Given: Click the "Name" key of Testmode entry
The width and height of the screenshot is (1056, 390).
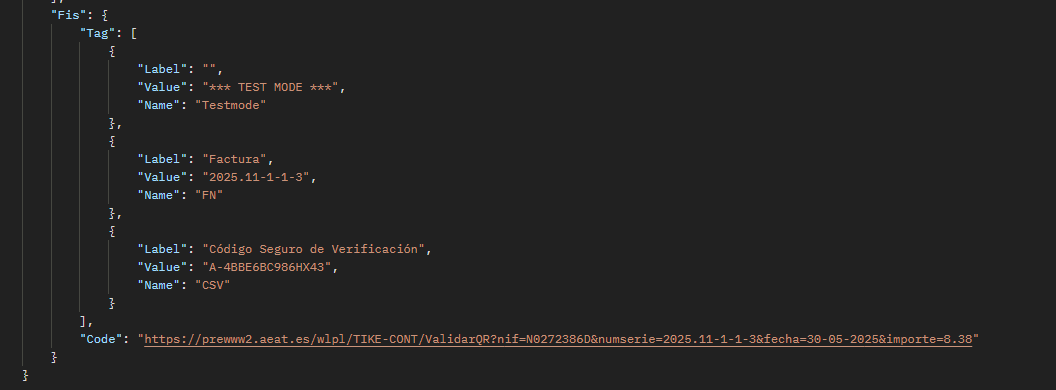Looking at the screenshot, I should click(159, 105).
